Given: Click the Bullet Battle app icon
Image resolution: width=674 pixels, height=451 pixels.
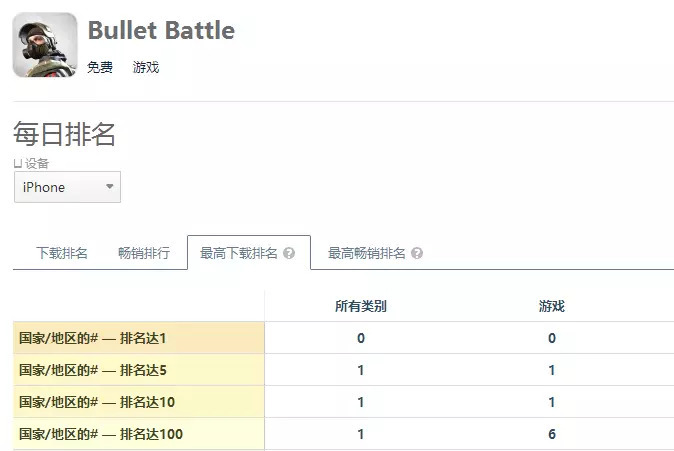Looking at the screenshot, I should coord(45,45).
